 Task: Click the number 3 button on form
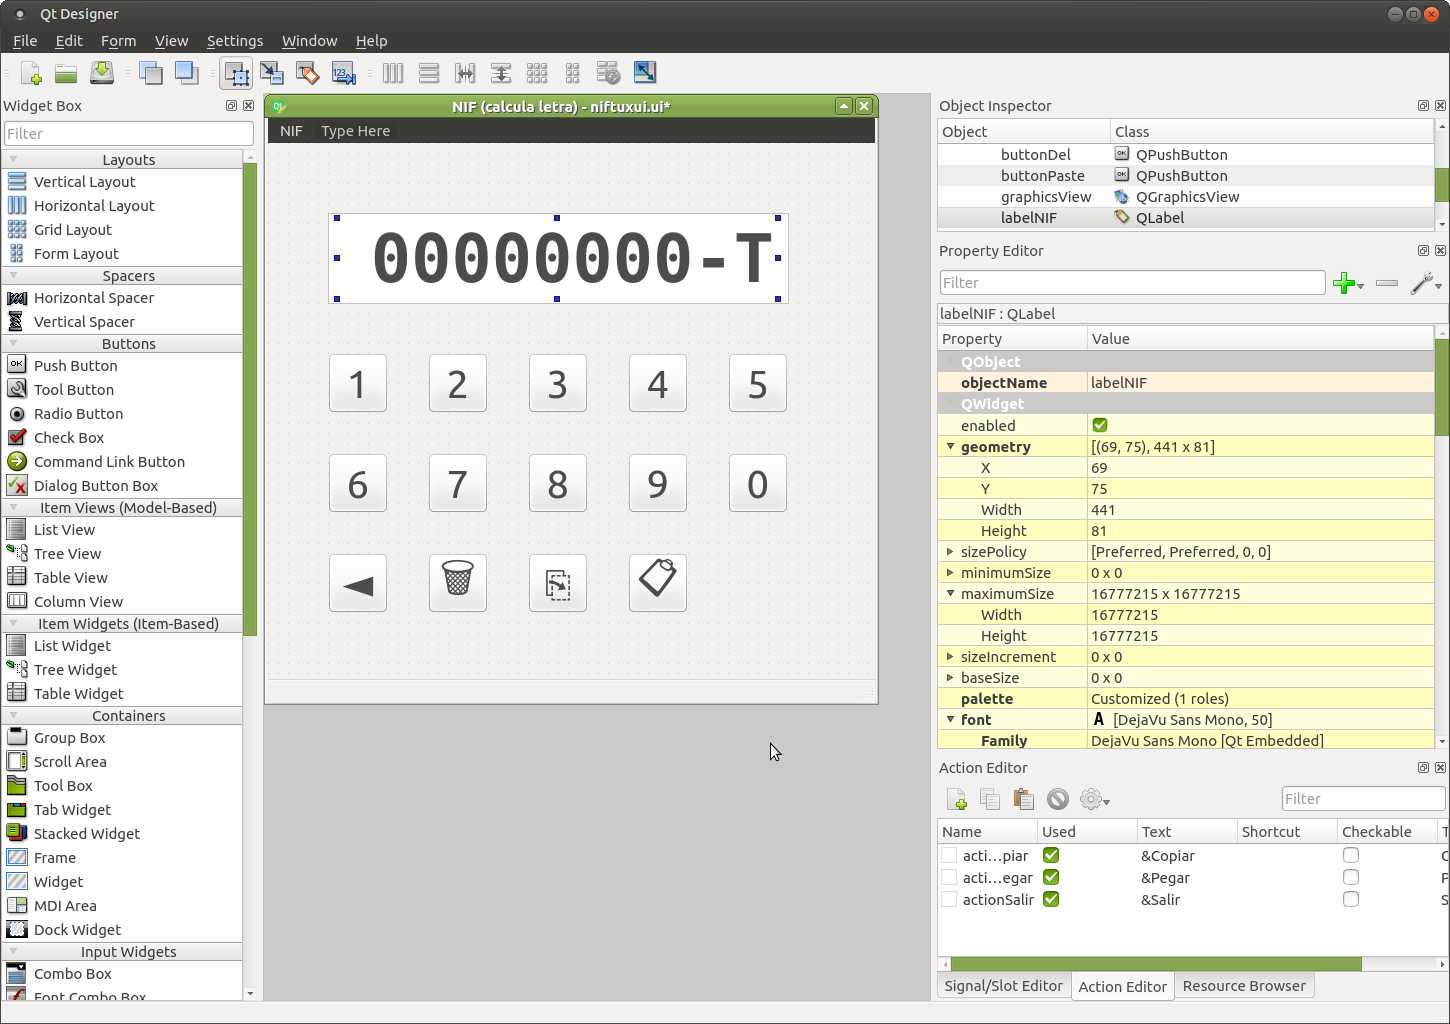coord(558,383)
